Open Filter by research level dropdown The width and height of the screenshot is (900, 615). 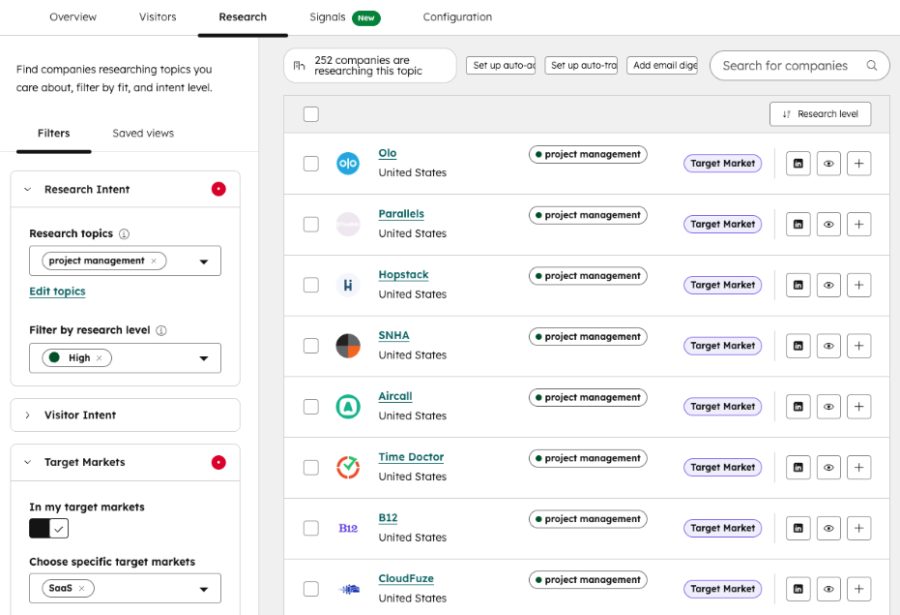[204, 358]
